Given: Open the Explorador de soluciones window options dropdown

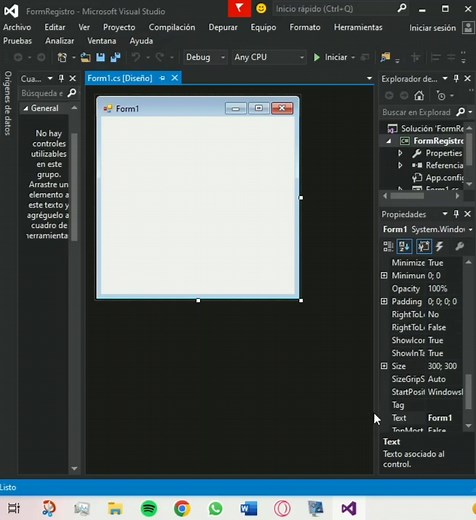Looking at the screenshot, I should click(x=445, y=79).
